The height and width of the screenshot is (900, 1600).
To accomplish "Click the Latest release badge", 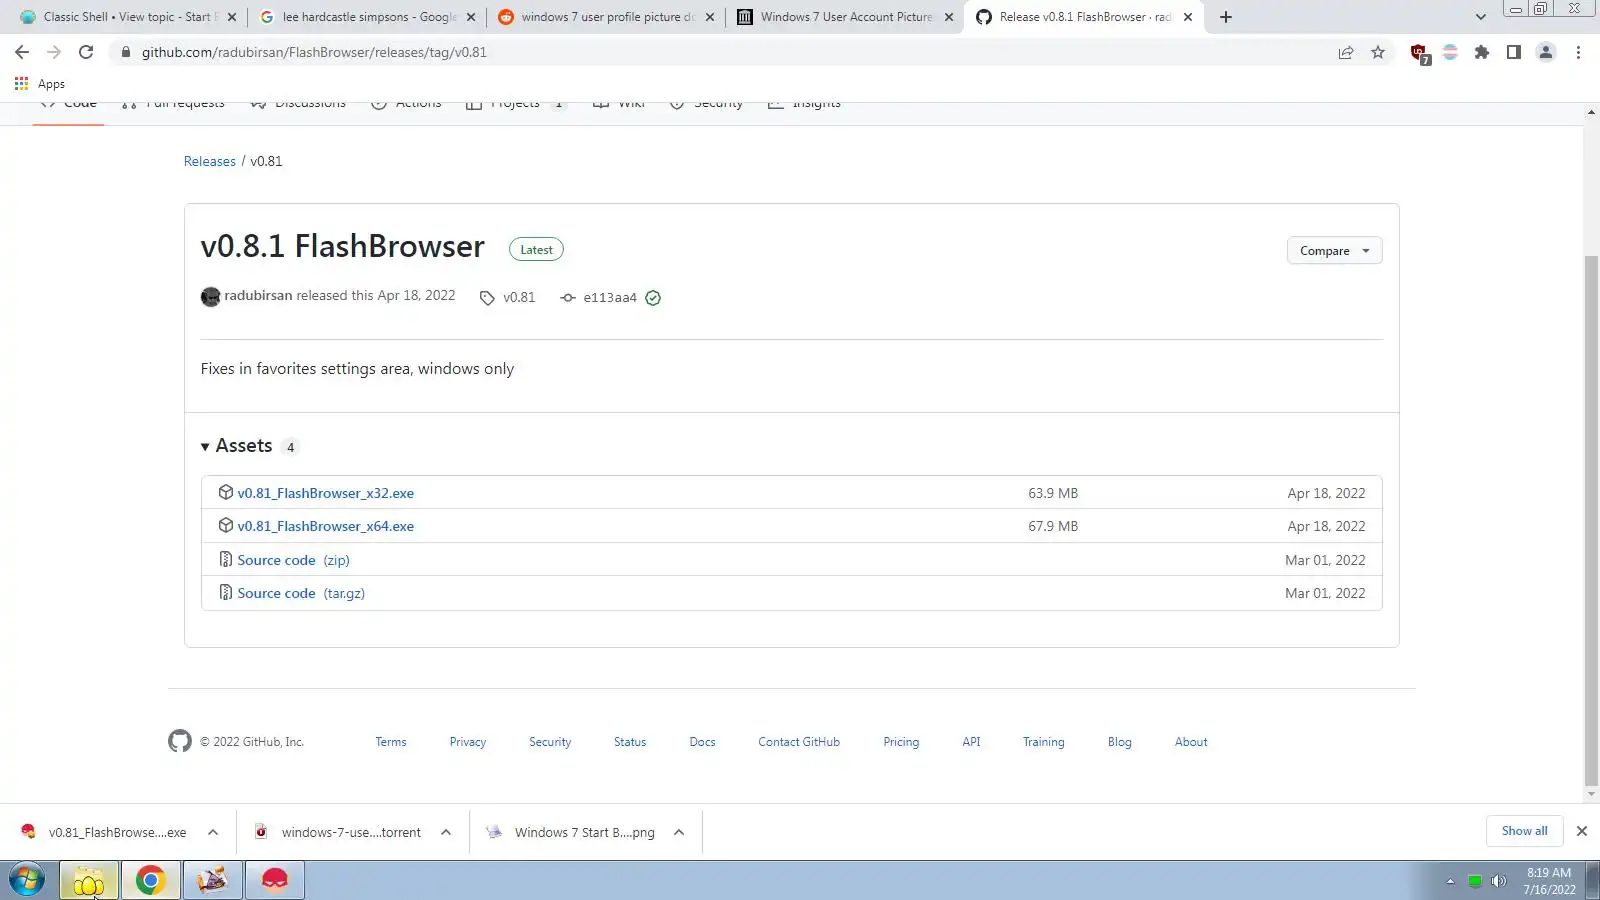I will tap(536, 250).
